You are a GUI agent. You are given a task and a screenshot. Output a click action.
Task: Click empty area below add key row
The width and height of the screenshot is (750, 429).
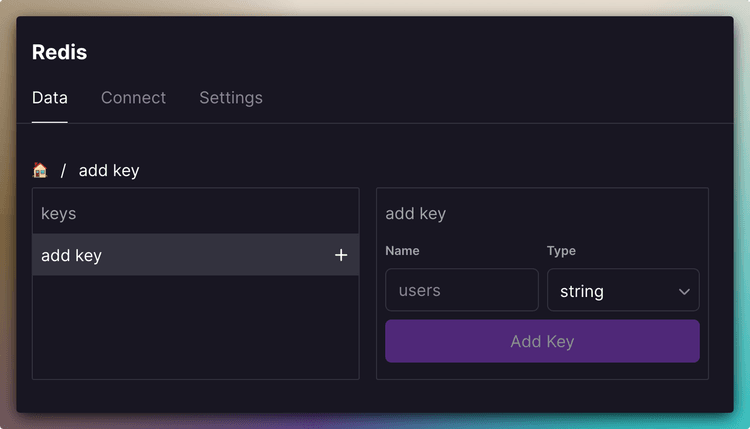pyautogui.click(x=195, y=328)
